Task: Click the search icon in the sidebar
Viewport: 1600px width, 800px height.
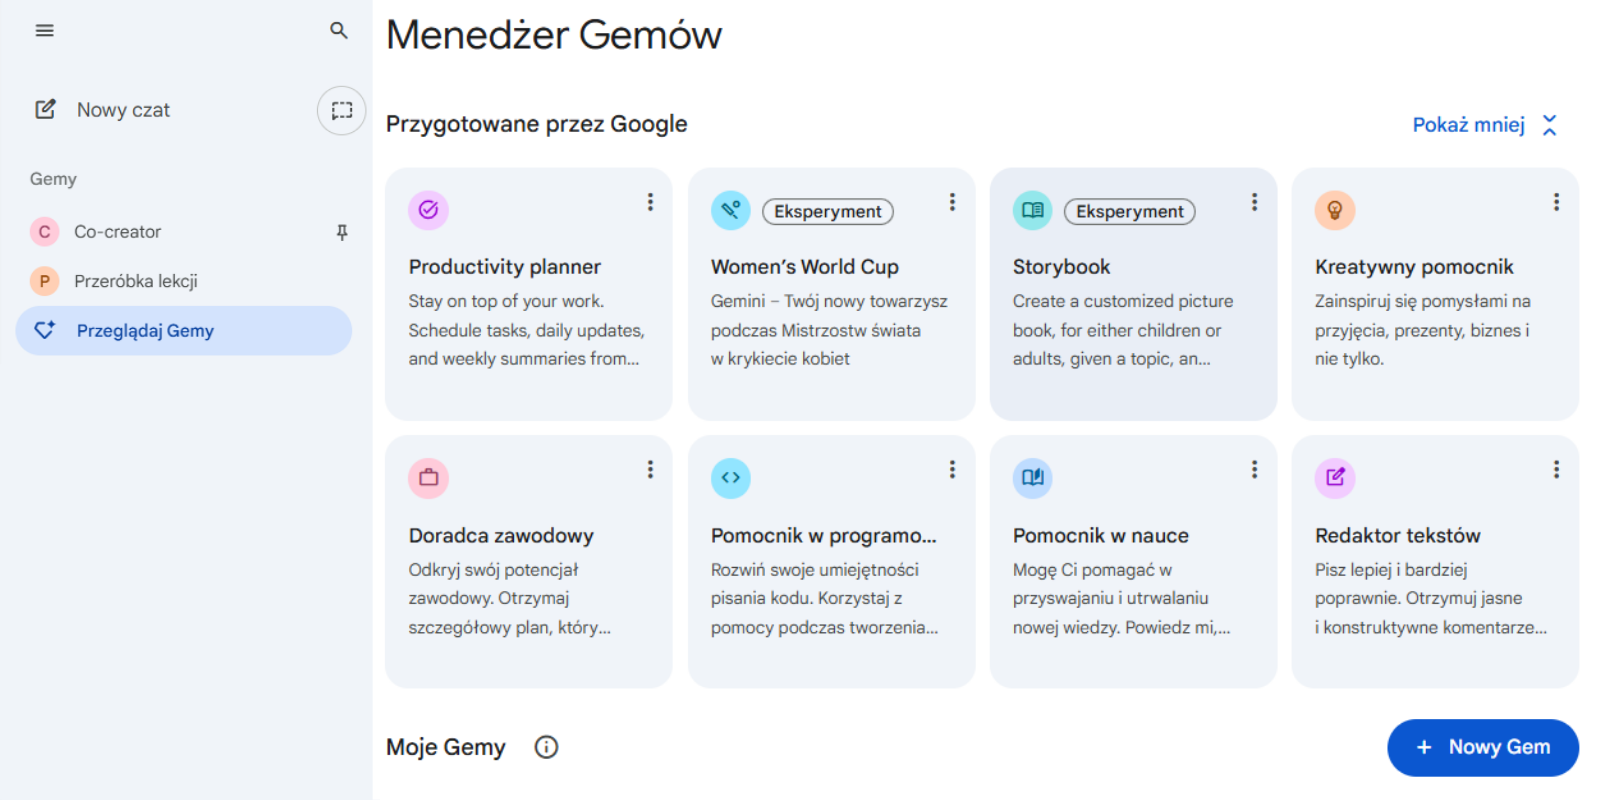Action: 339,31
